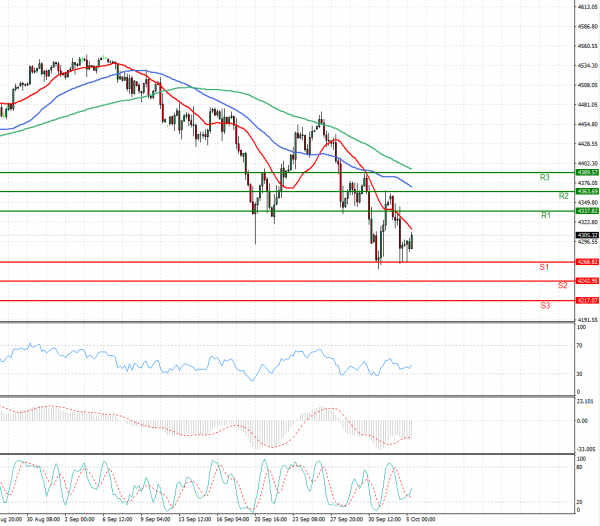Screen dimensions: 600x526
Task: Click the 6 Sep 12:00 date label
Action: pos(117,519)
